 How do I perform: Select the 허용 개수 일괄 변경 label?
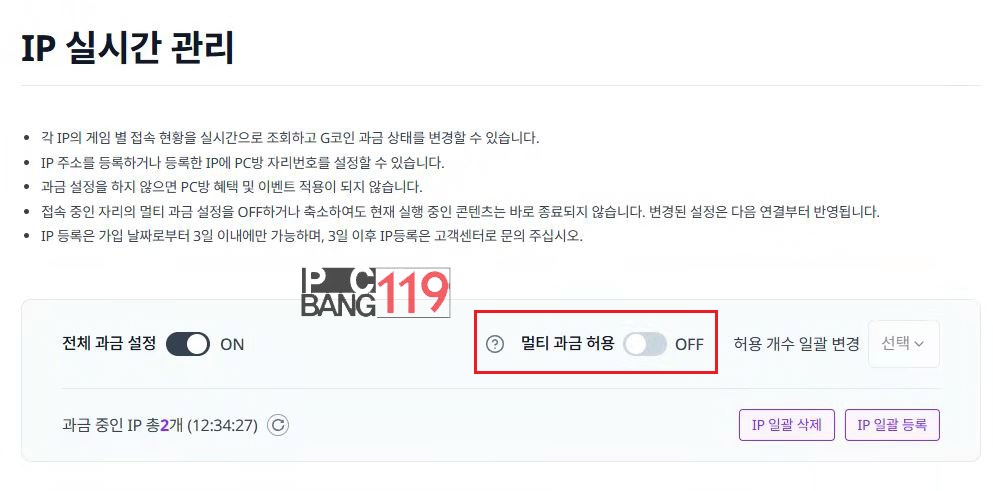click(x=796, y=344)
